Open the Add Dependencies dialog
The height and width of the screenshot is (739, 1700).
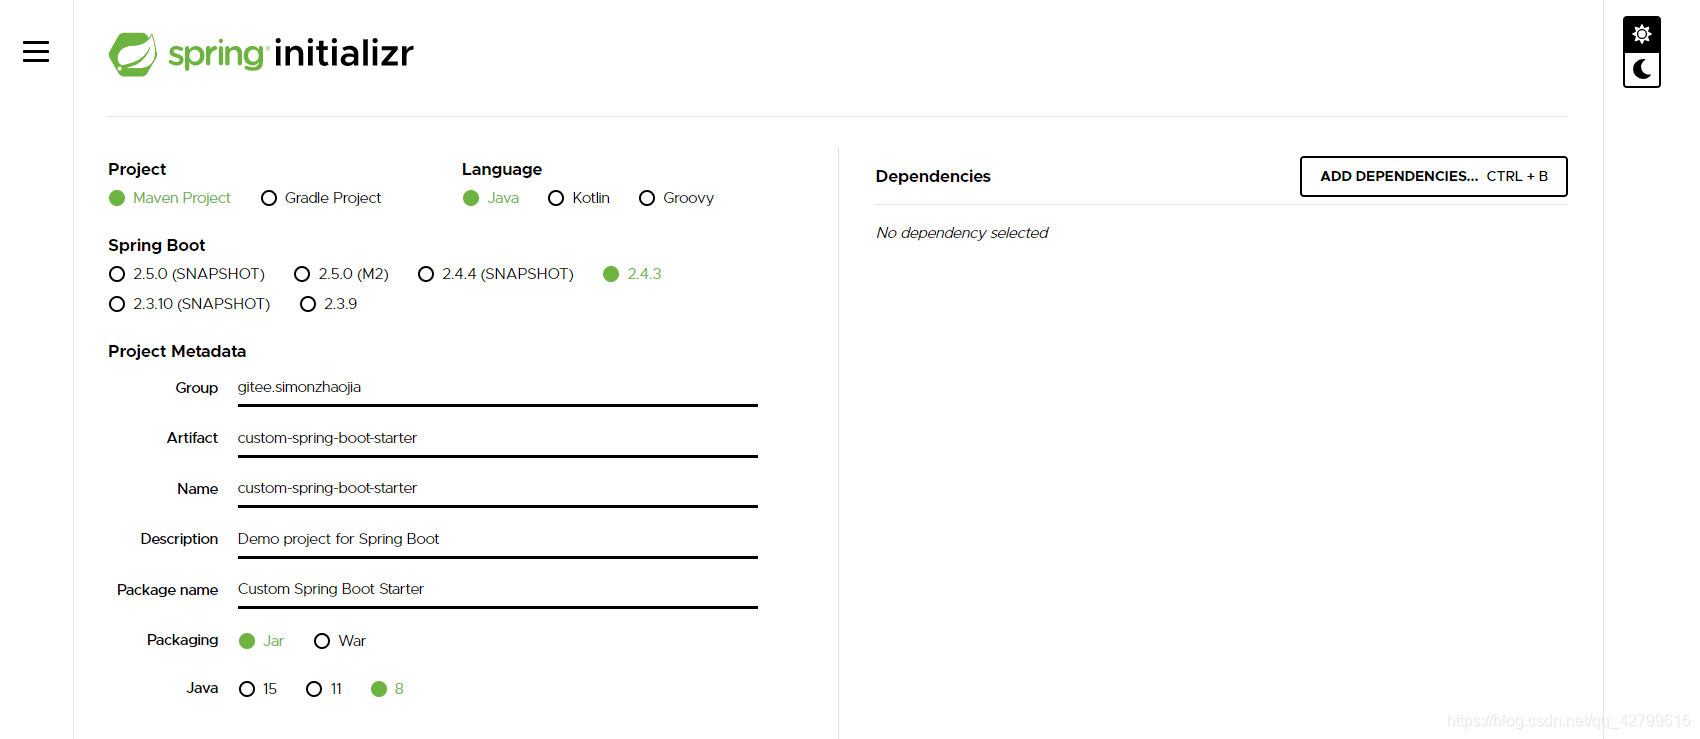click(x=1433, y=176)
